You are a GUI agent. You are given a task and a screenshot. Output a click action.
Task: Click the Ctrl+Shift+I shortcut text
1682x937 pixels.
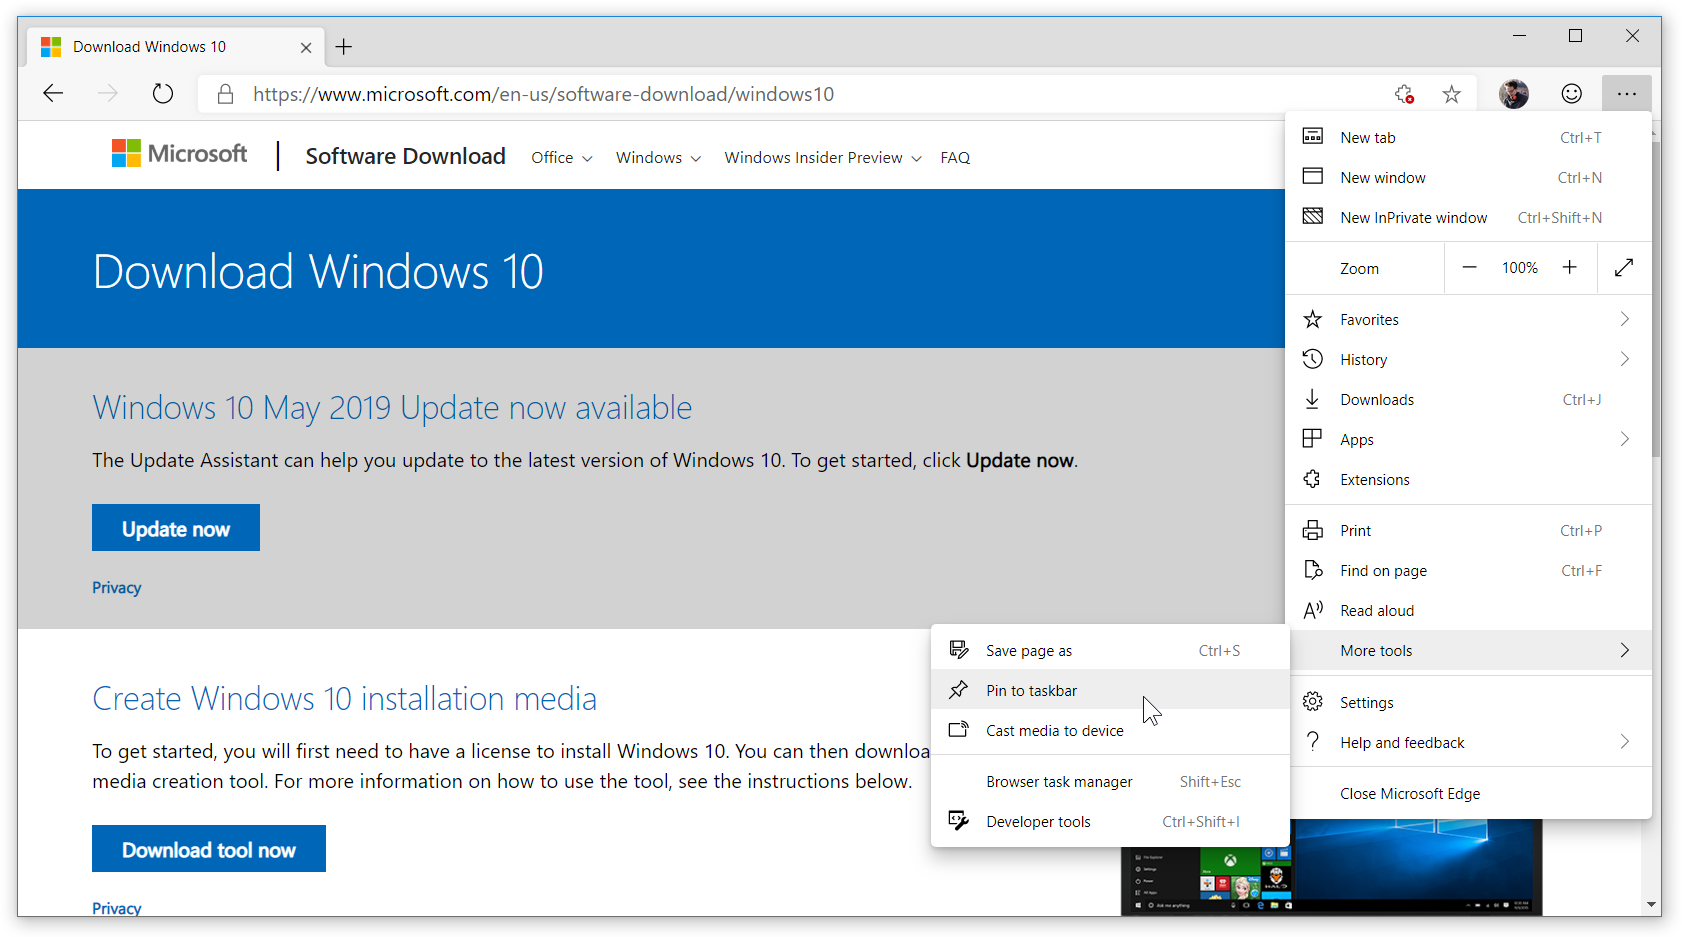click(1201, 821)
